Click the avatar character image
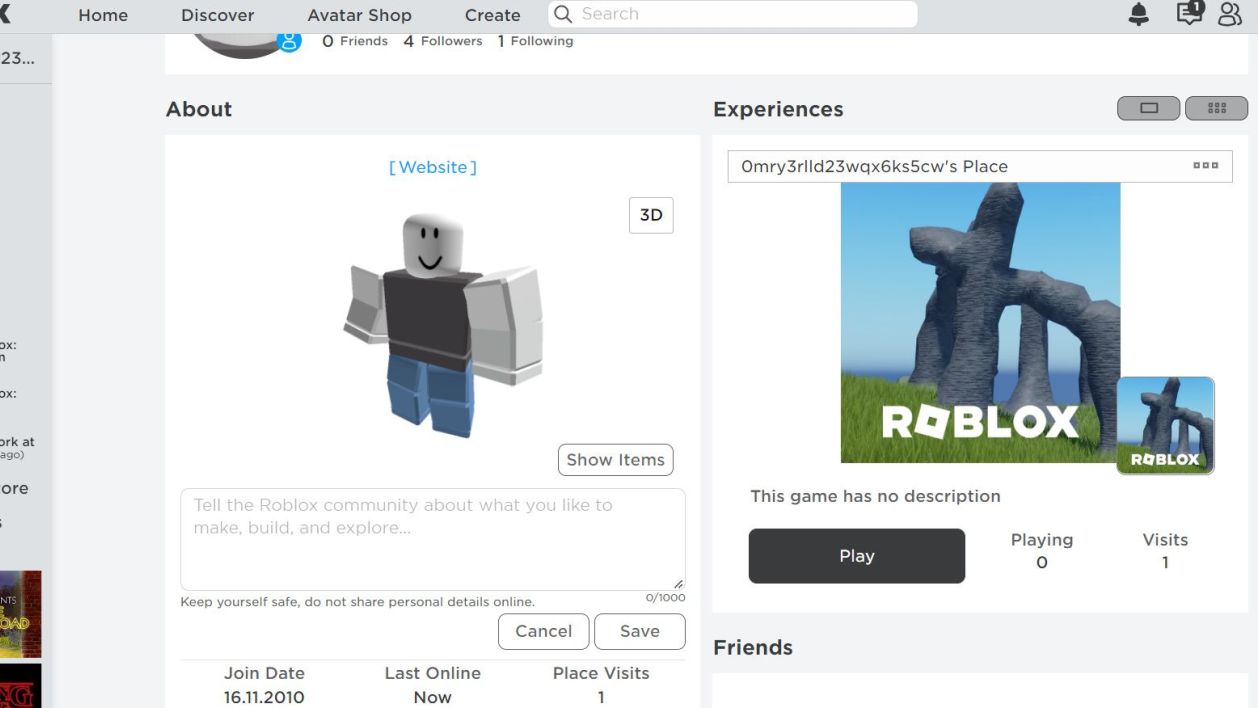The image size is (1258, 708). click(443, 324)
